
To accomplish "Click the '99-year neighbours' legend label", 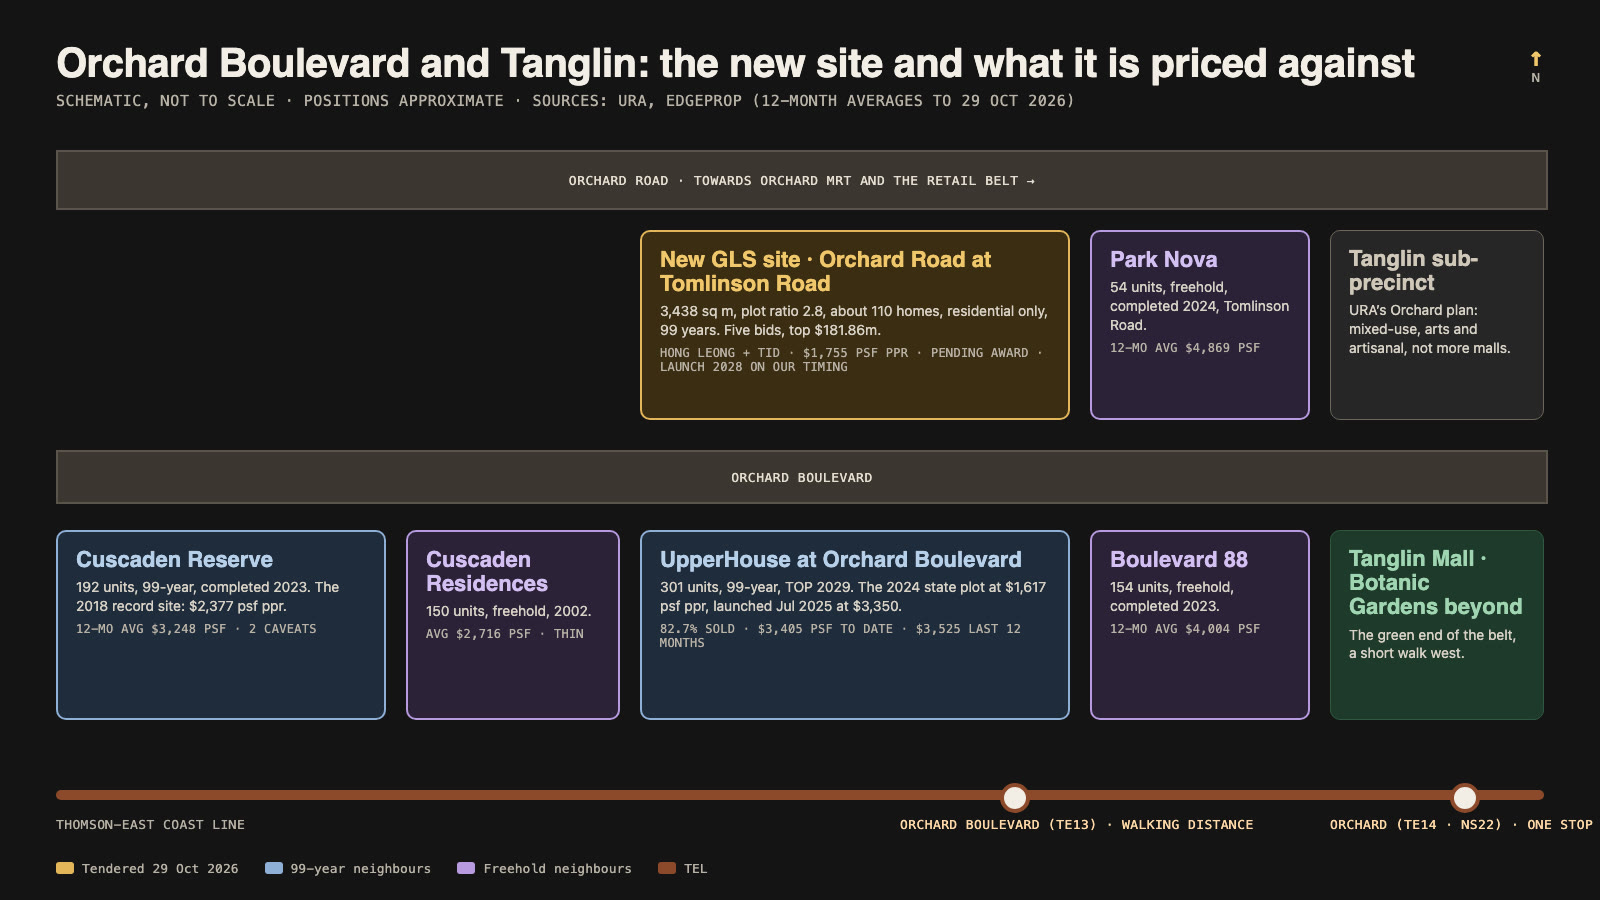I will [x=361, y=868].
